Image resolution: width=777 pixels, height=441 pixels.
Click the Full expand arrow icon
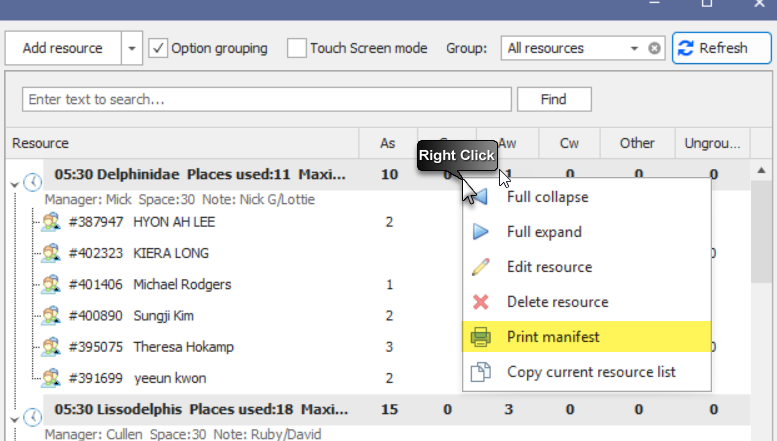coord(480,232)
